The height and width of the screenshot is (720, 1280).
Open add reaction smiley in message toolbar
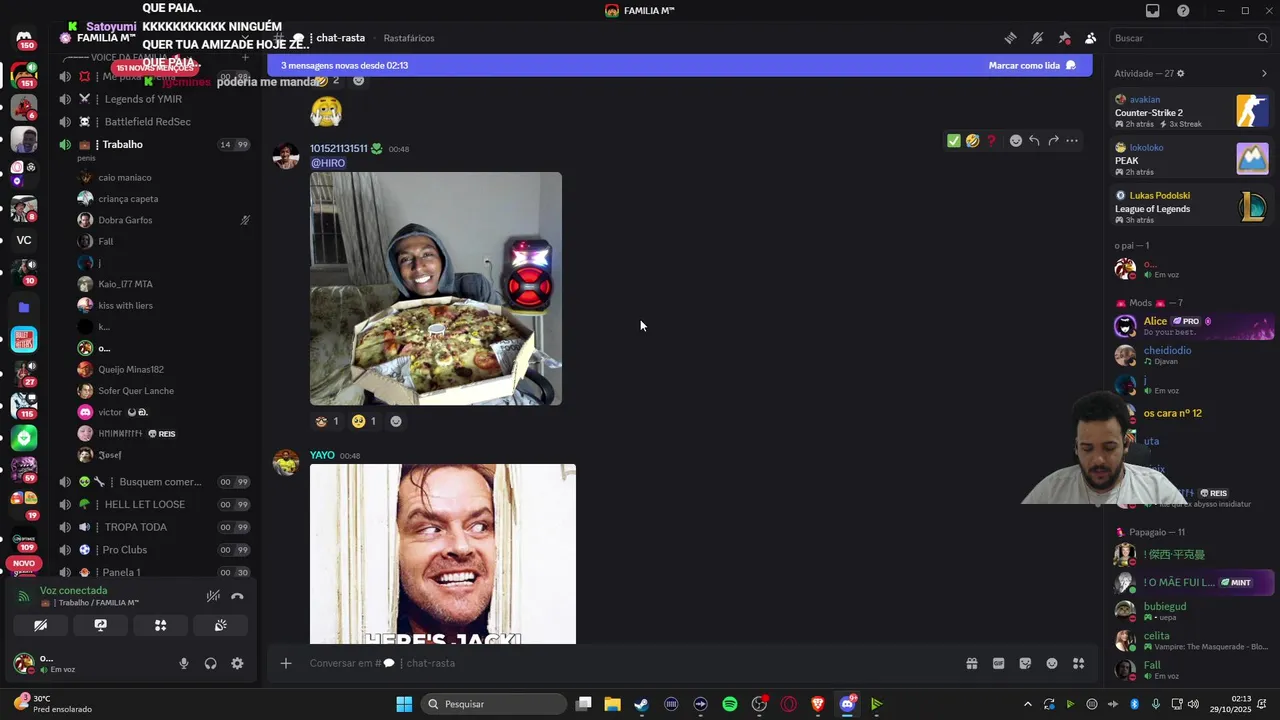1016,141
